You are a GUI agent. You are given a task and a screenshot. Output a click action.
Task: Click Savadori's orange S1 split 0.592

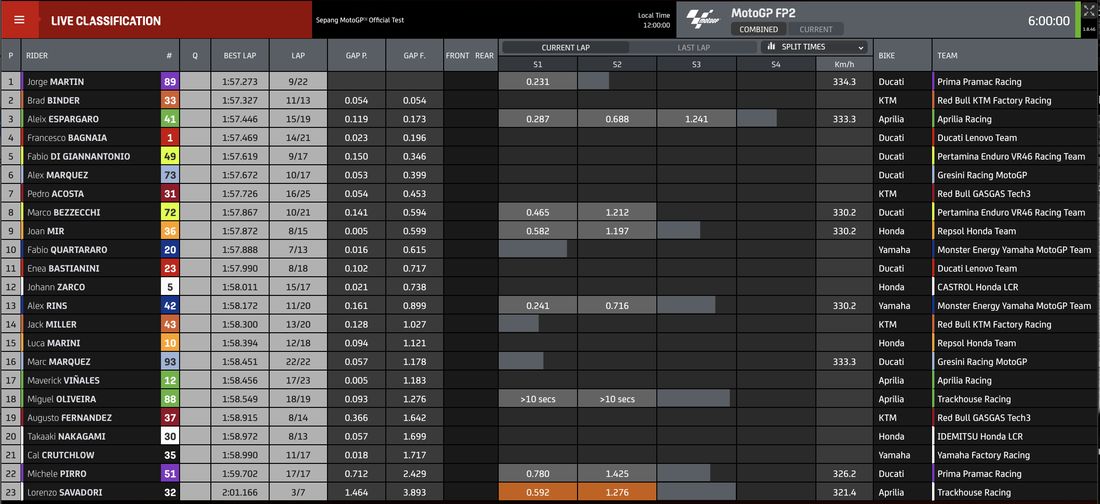point(538,492)
